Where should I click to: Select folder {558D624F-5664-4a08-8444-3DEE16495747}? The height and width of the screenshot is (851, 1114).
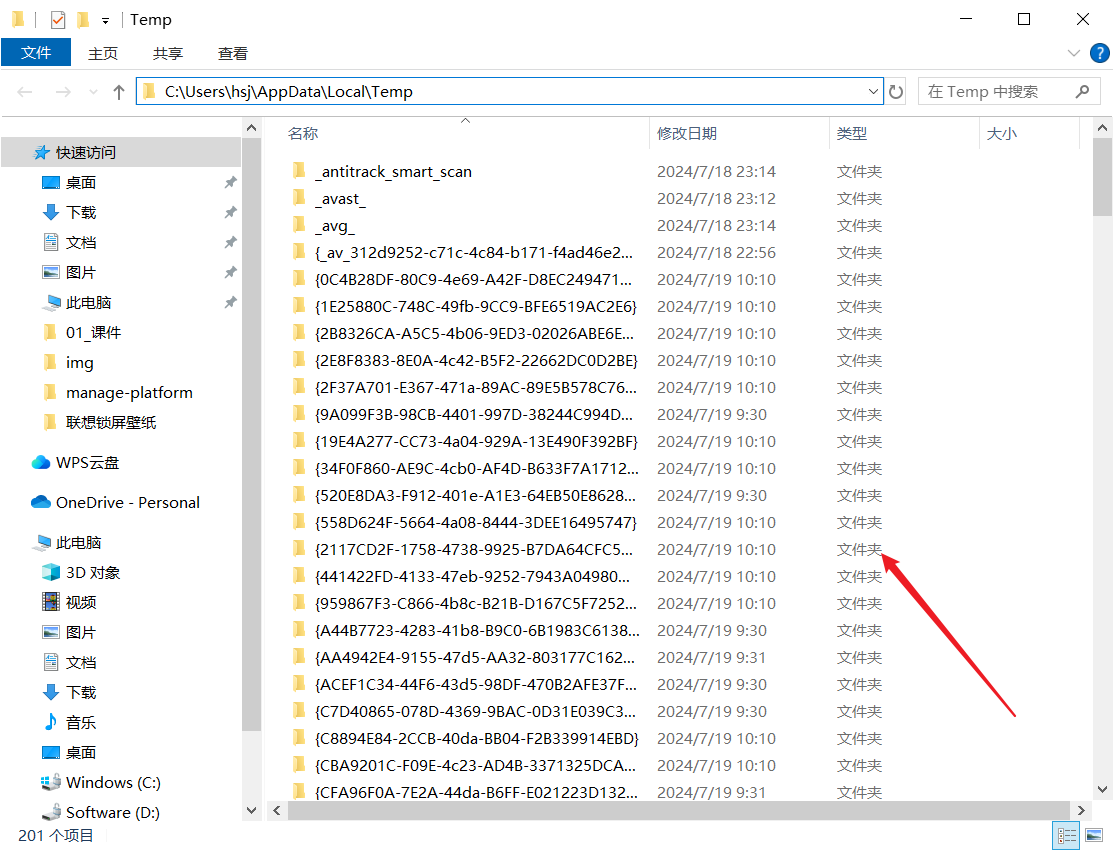point(475,522)
